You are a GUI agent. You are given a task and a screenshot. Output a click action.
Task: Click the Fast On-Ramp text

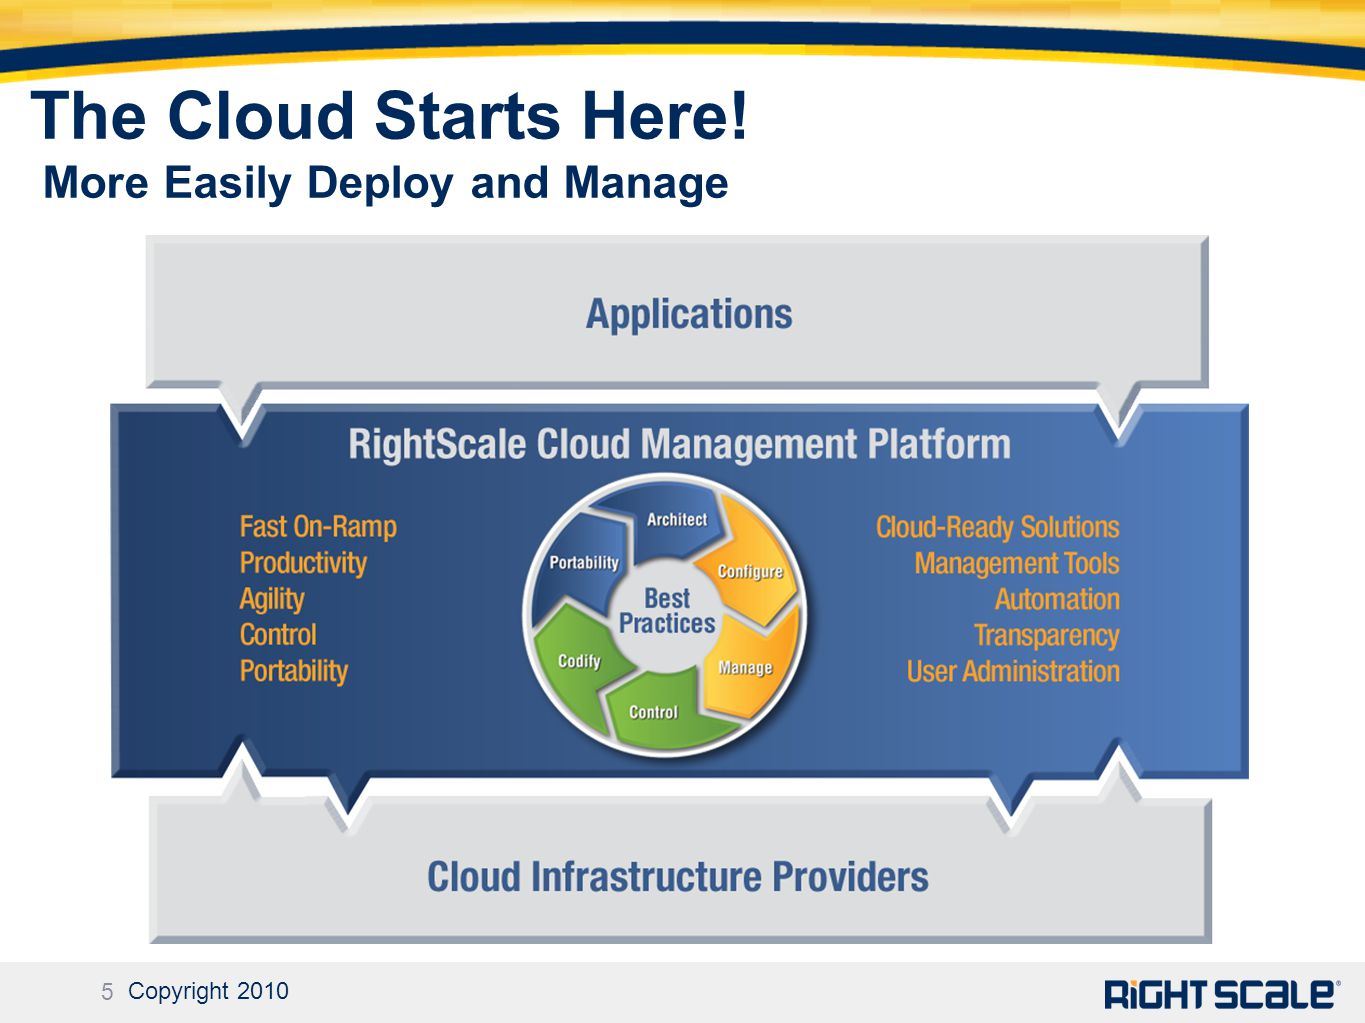318,527
